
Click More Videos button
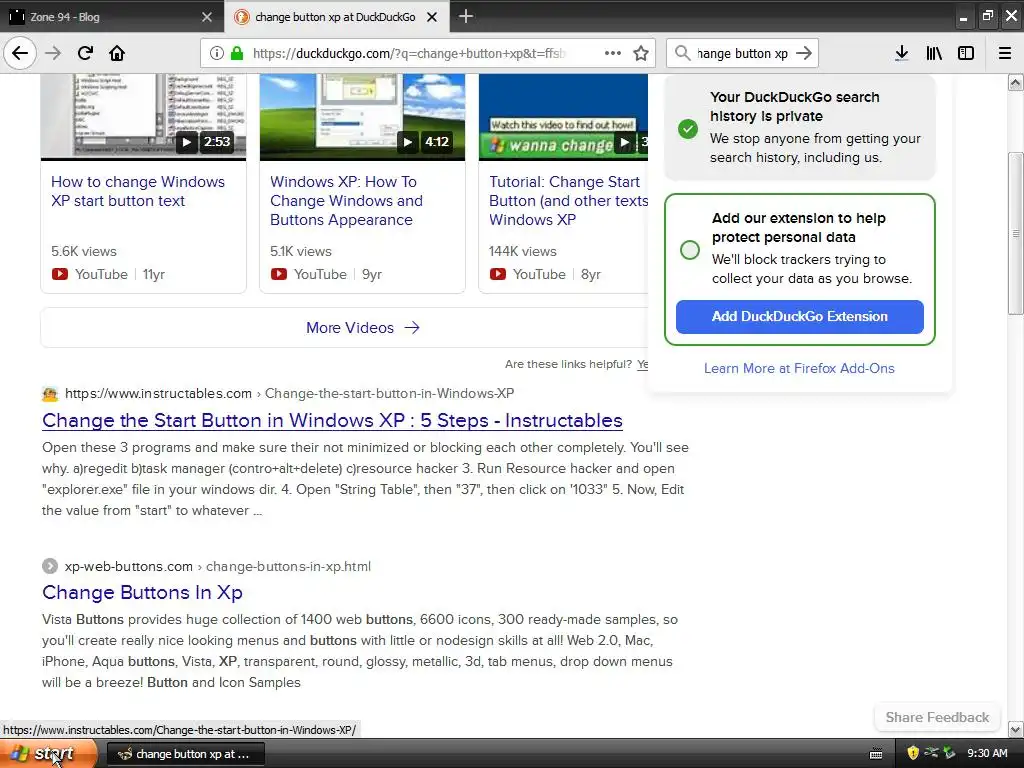coord(362,328)
